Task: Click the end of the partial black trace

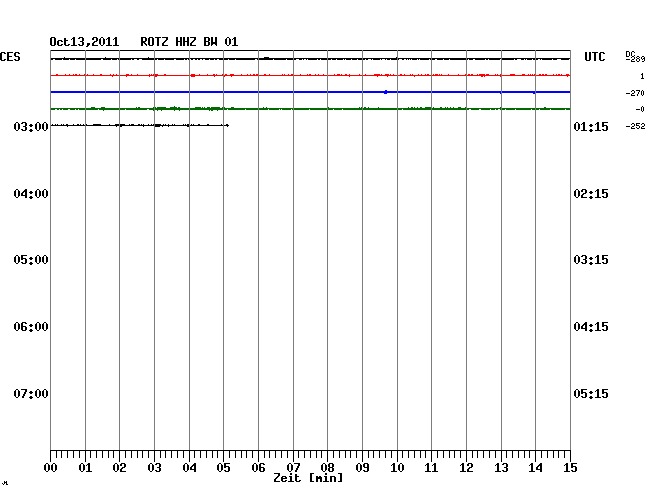Action: coord(227,125)
